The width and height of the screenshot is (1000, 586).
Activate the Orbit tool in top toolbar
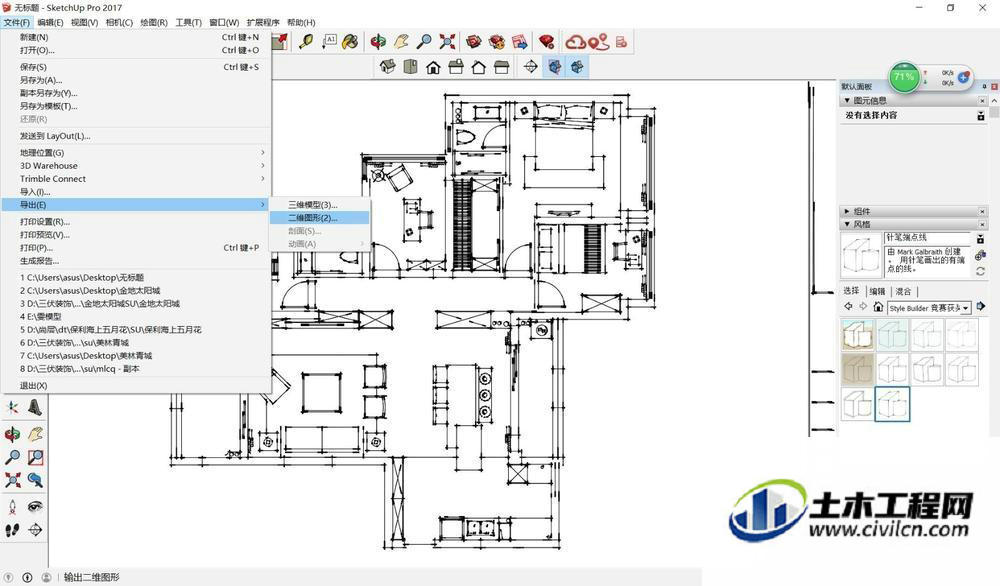378,42
